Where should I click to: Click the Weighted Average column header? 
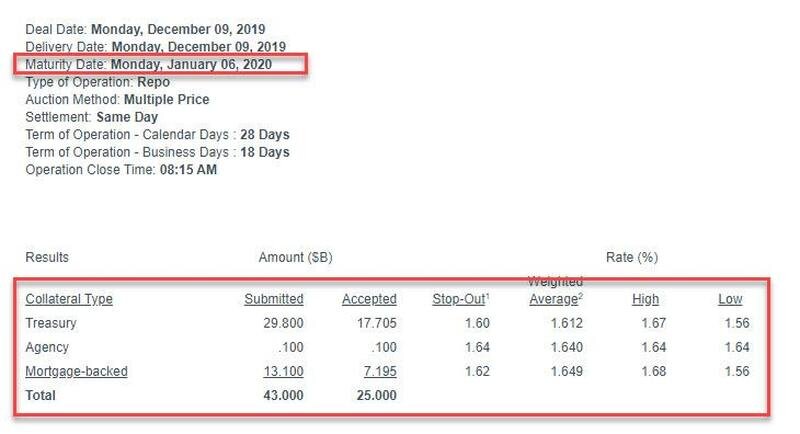tap(556, 291)
